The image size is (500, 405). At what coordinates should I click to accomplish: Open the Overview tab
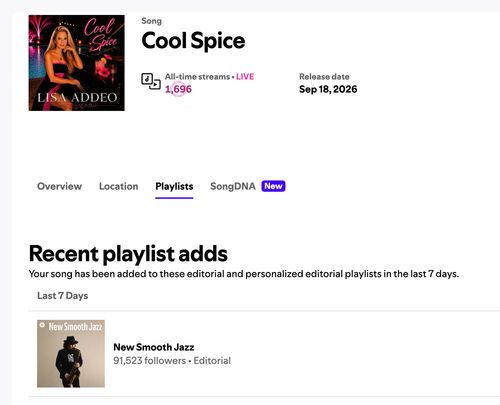click(59, 186)
